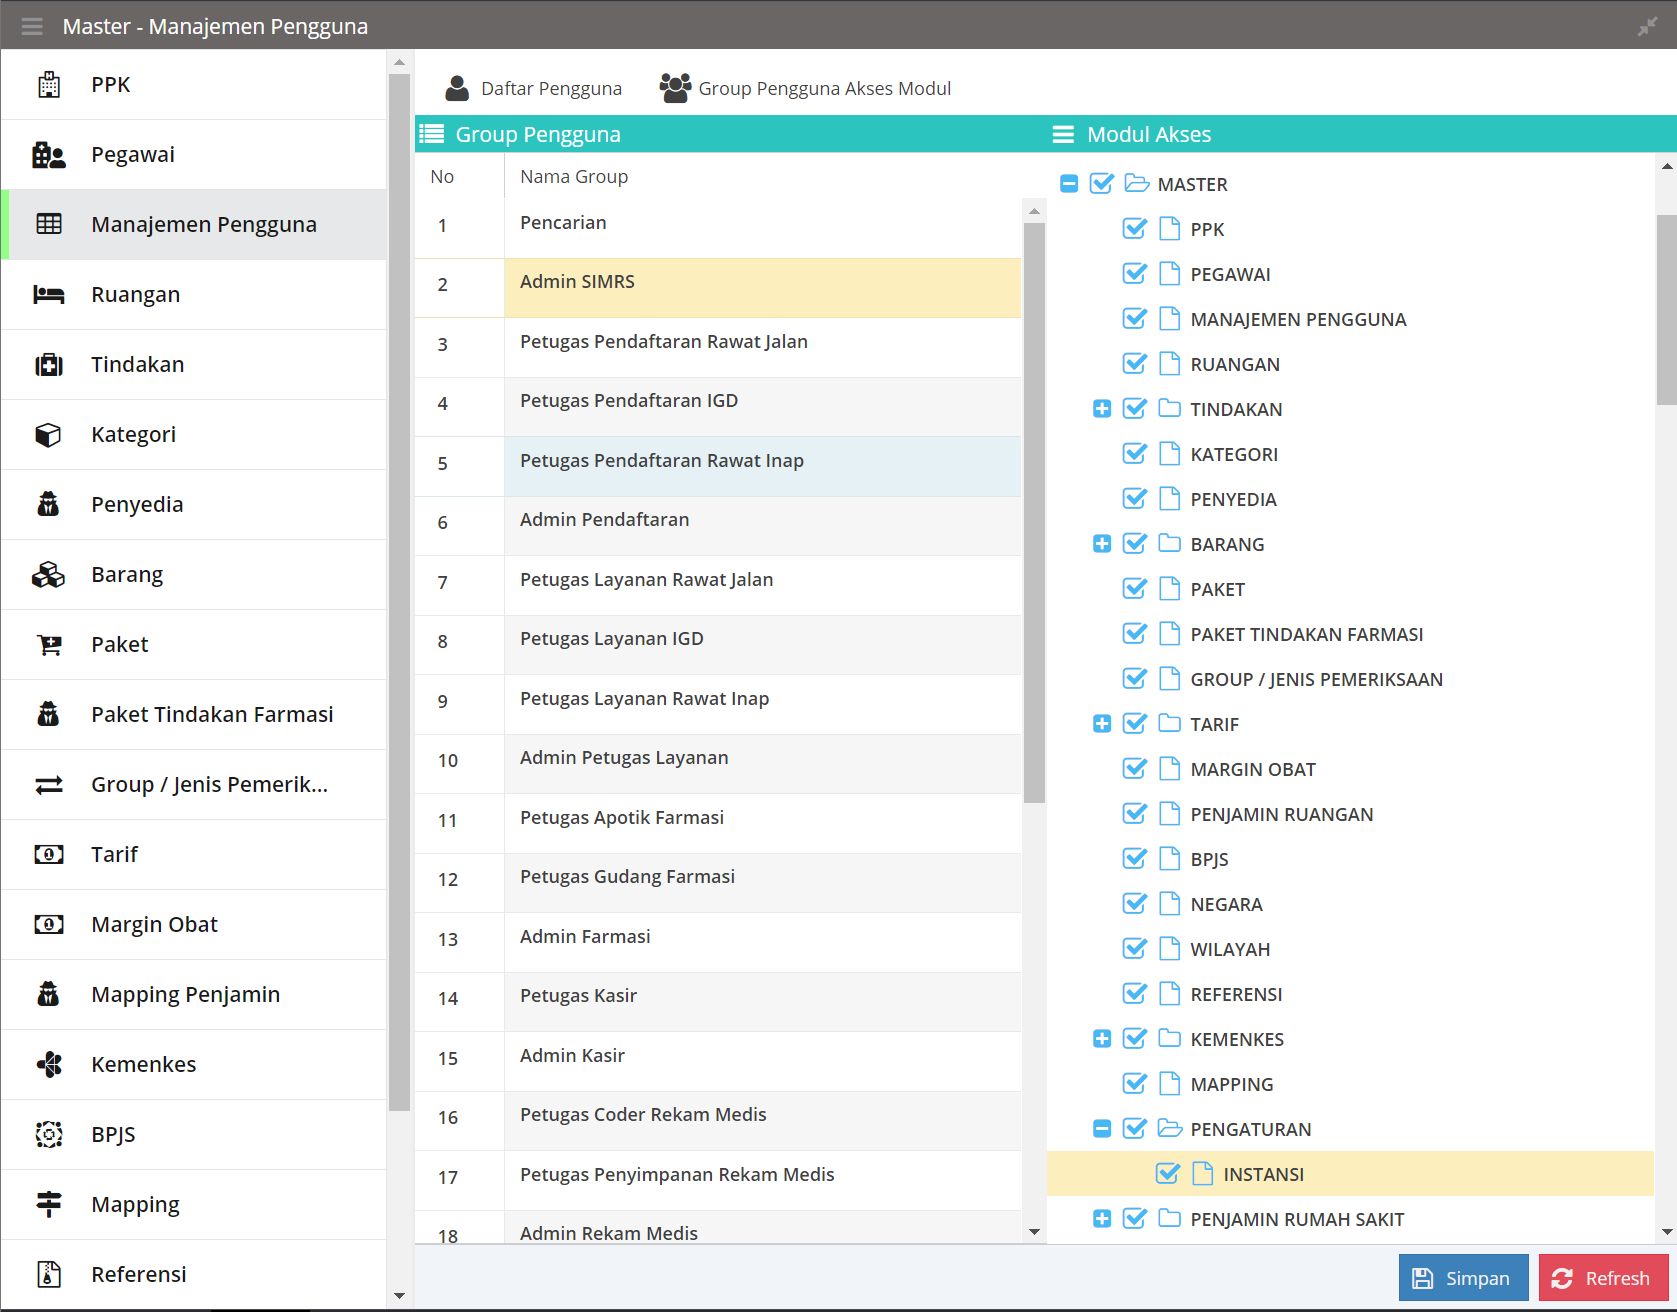Click the Ruangan bed icon
This screenshot has width=1677, height=1312.
[48, 295]
